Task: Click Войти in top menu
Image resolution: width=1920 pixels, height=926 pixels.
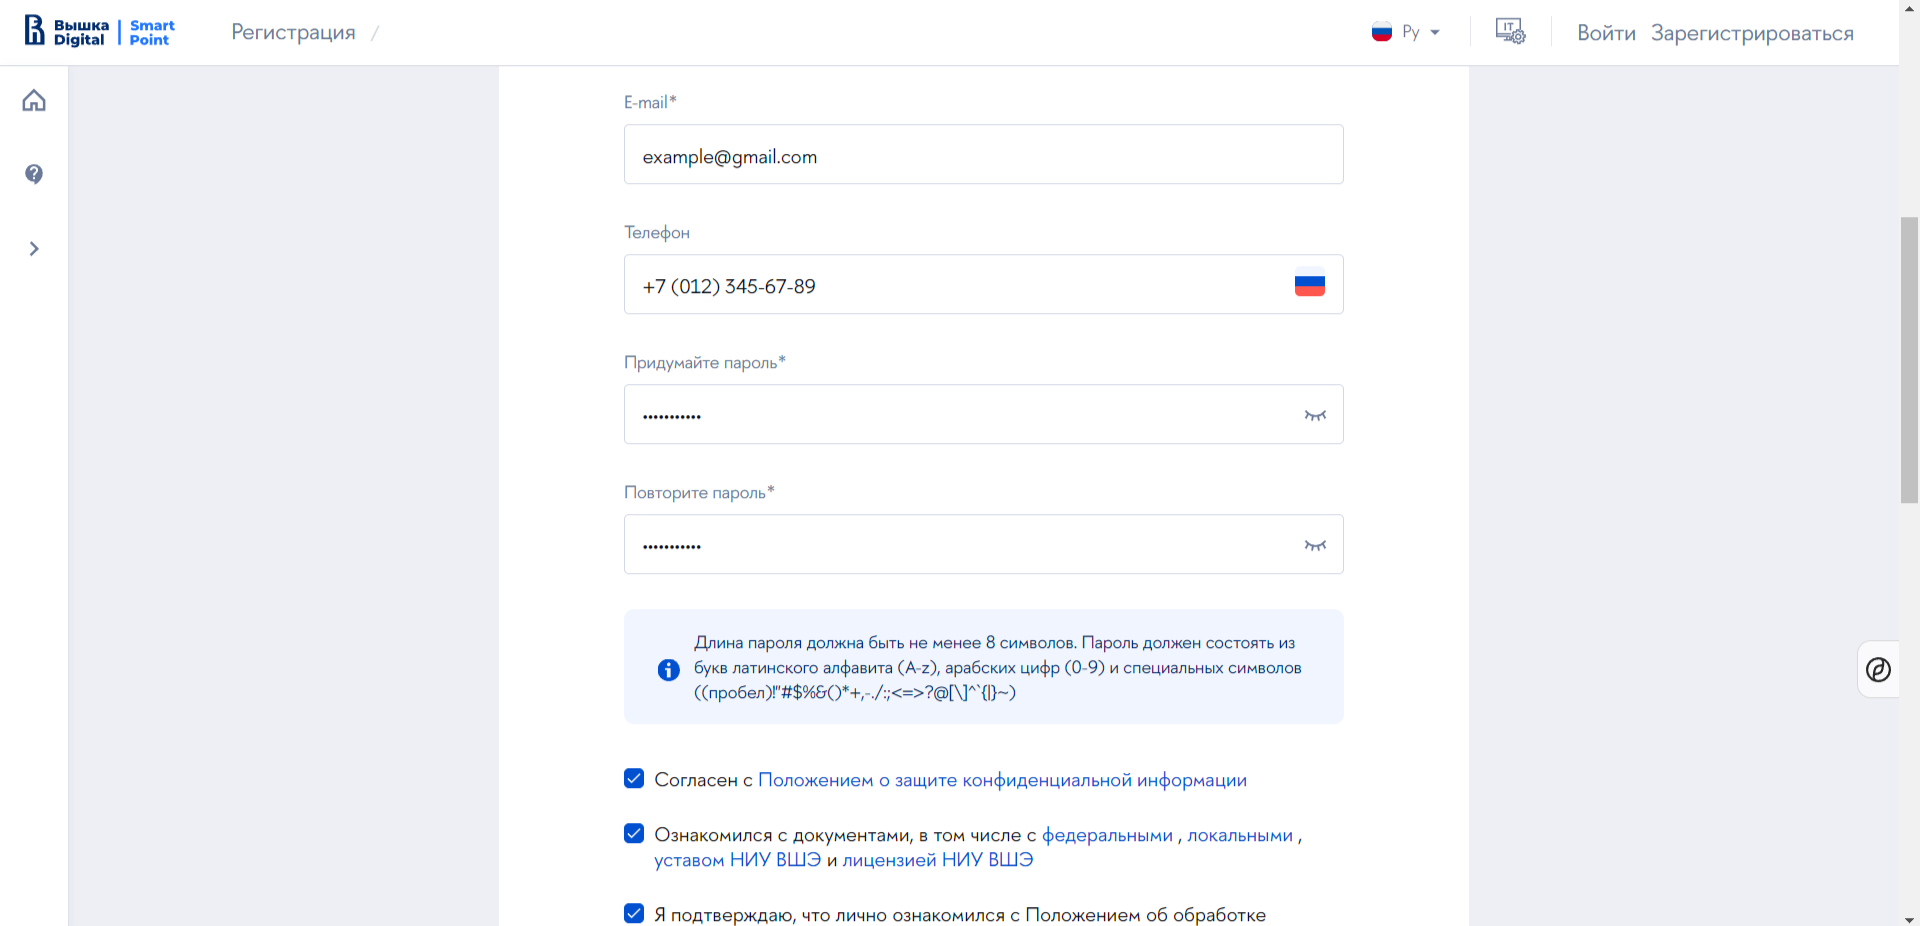Action: coord(1606,33)
